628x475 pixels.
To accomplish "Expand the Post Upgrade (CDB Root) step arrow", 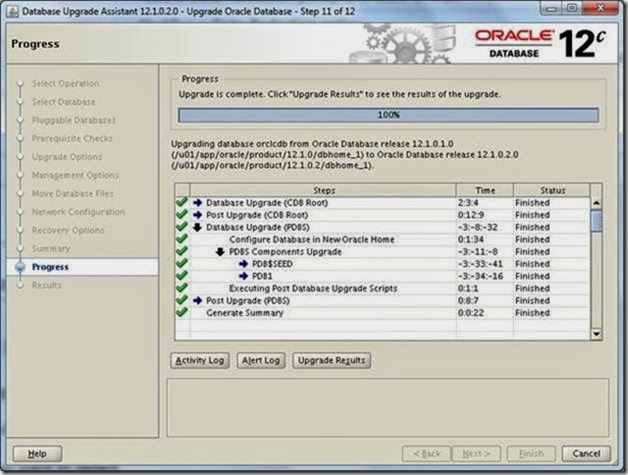I will point(197,215).
